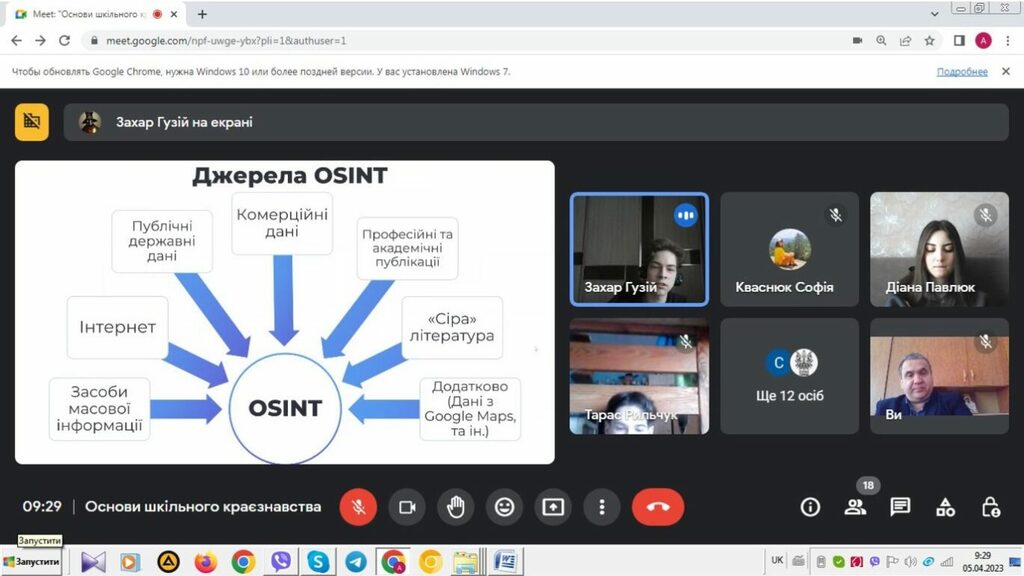Image resolution: width=1024 pixels, height=576 pixels.
Task: Open host controls lock icon
Action: pyautogui.click(x=990, y=507)
